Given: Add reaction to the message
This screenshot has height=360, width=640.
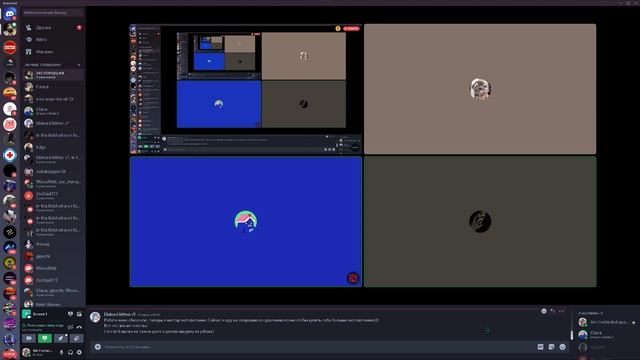Looking at the screenshot, I should tap(544, 311).
